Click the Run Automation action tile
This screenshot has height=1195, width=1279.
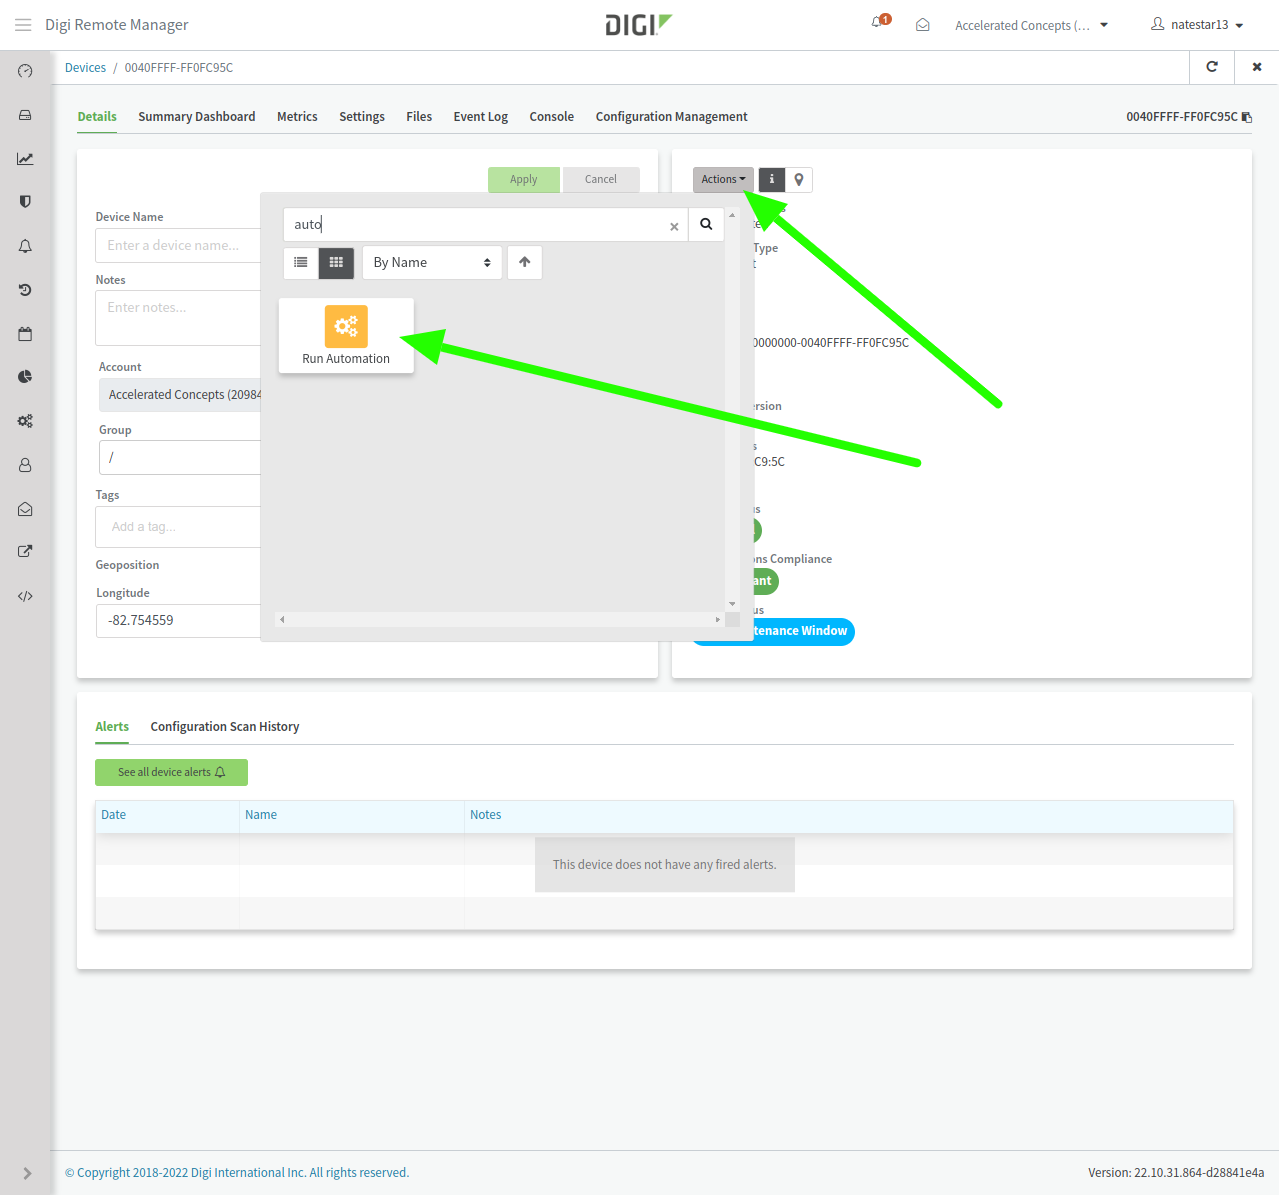[x=346, y=336]
